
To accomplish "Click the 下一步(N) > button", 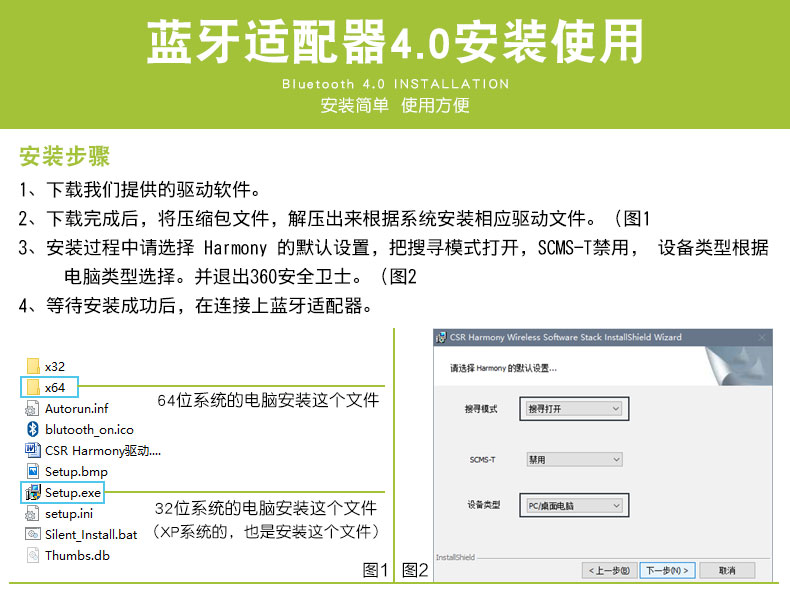I will (x=667, y=570).
